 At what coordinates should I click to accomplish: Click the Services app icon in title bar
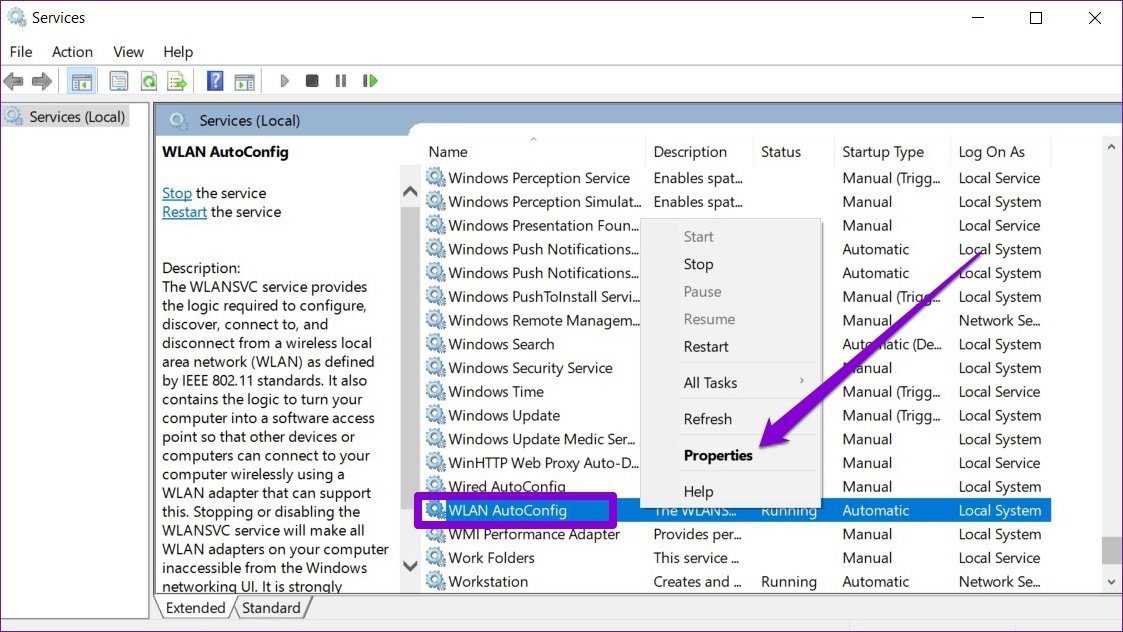click(16, 17)
